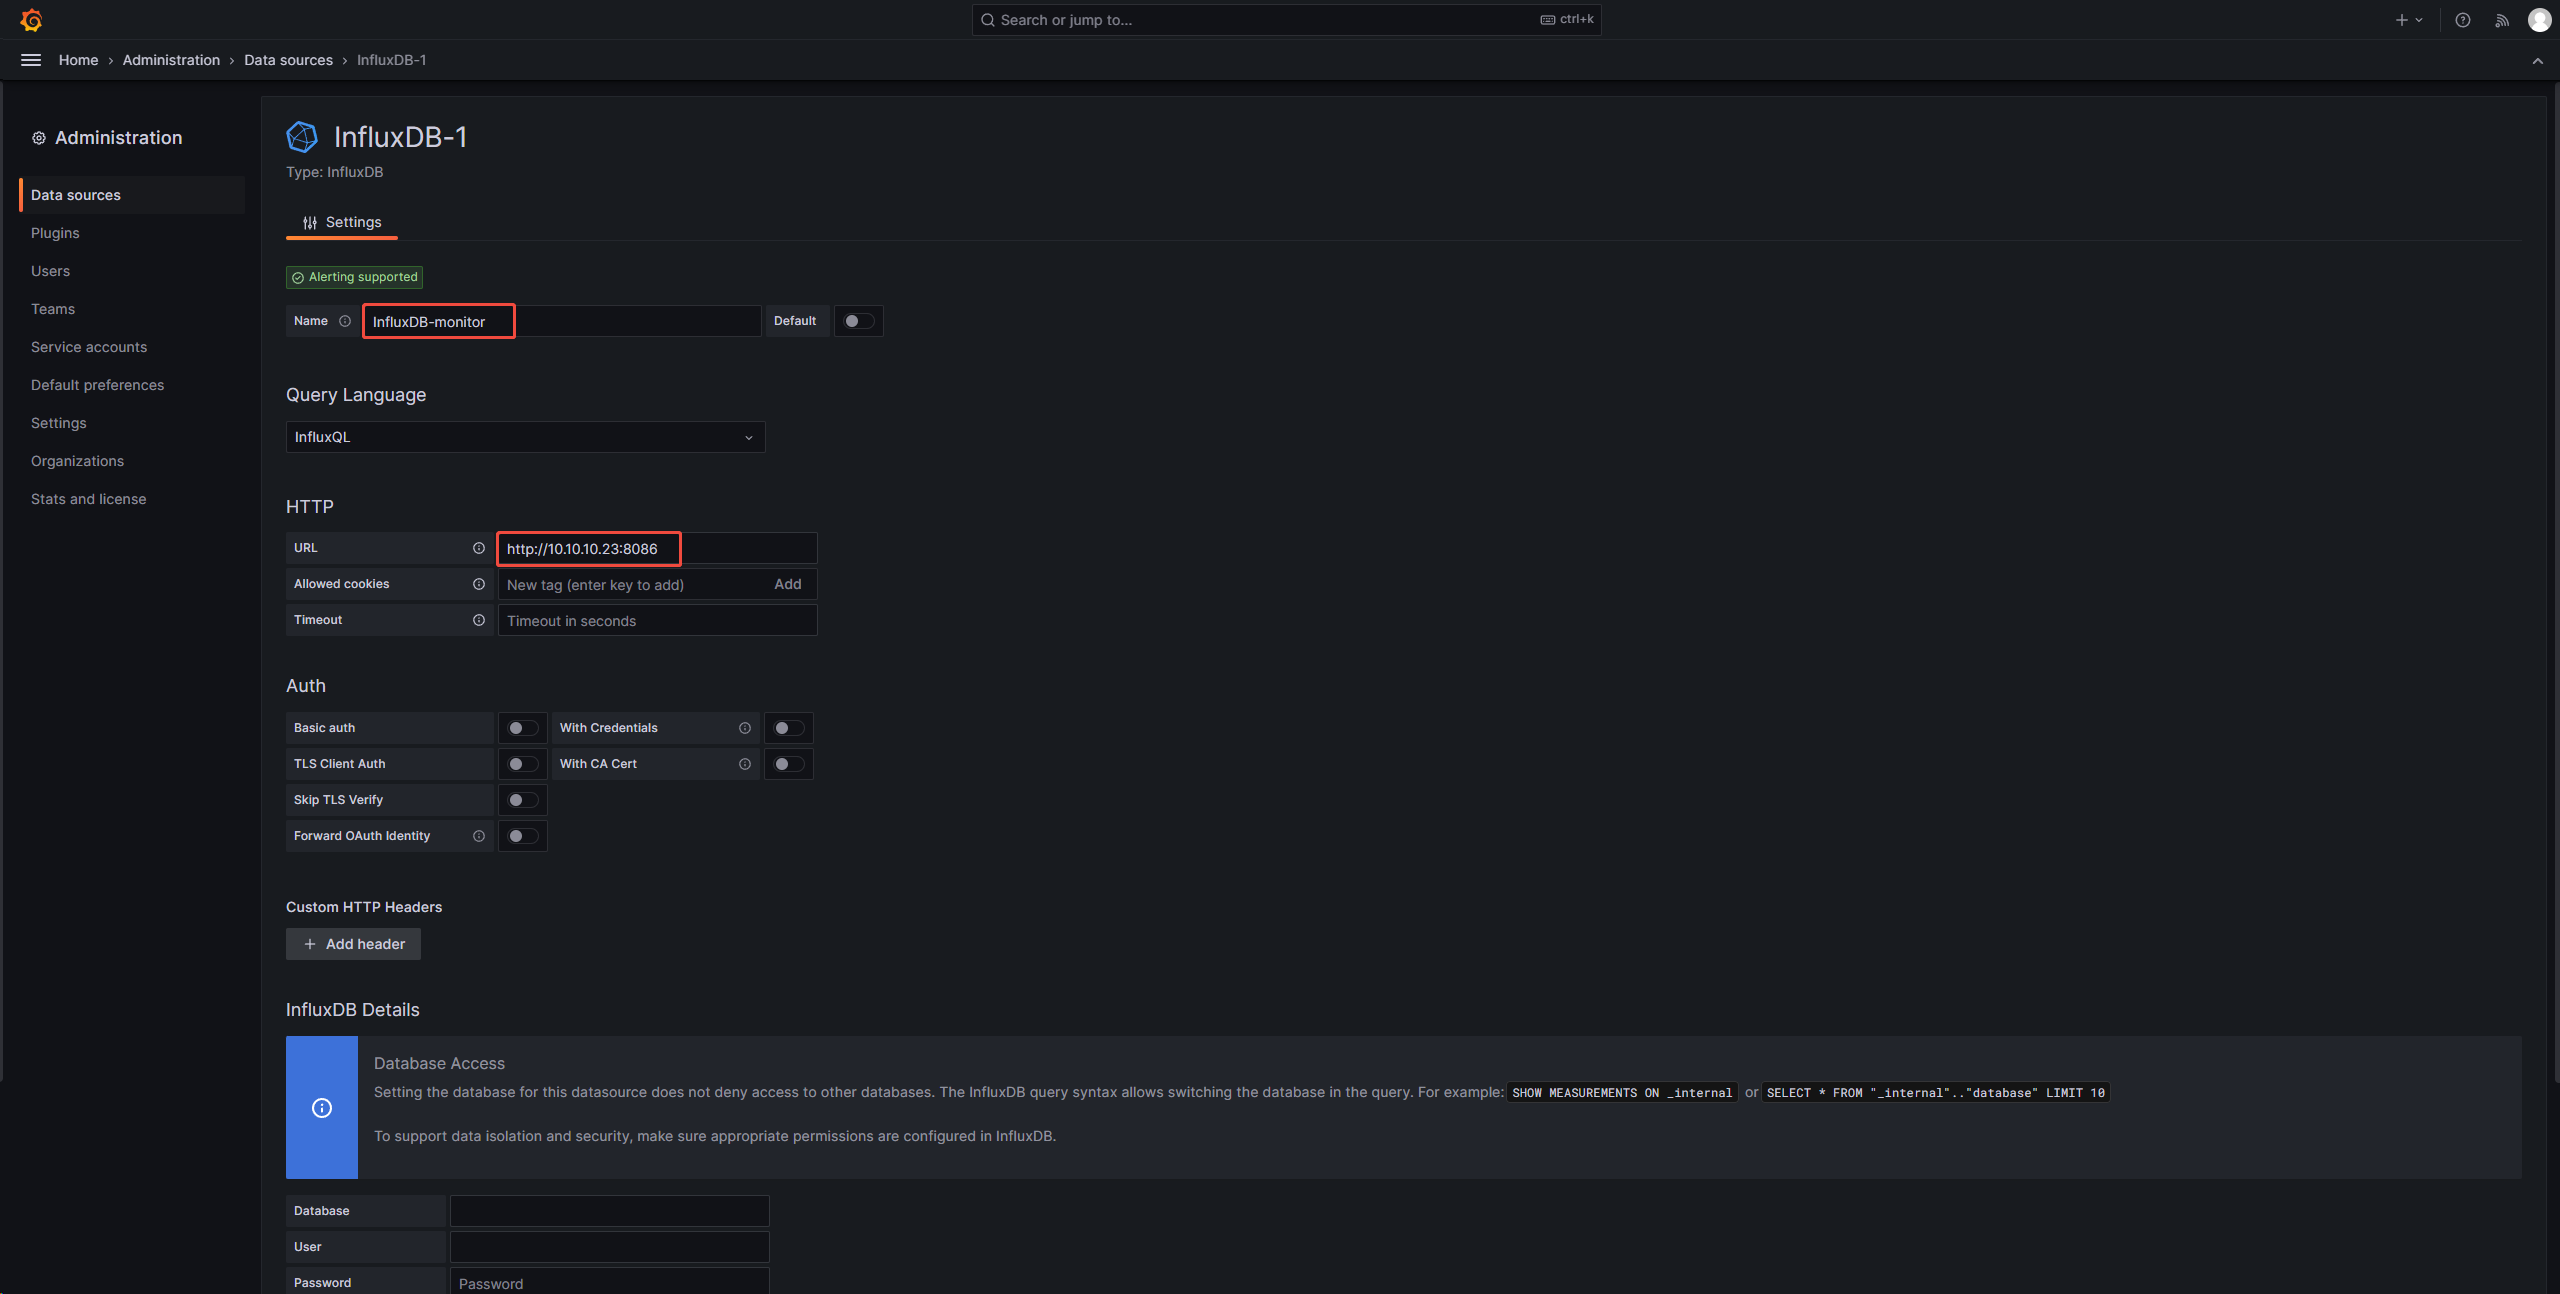Enable the Forward OAuth Identity switch
2560x1294 pixels.
coord(523,836)
